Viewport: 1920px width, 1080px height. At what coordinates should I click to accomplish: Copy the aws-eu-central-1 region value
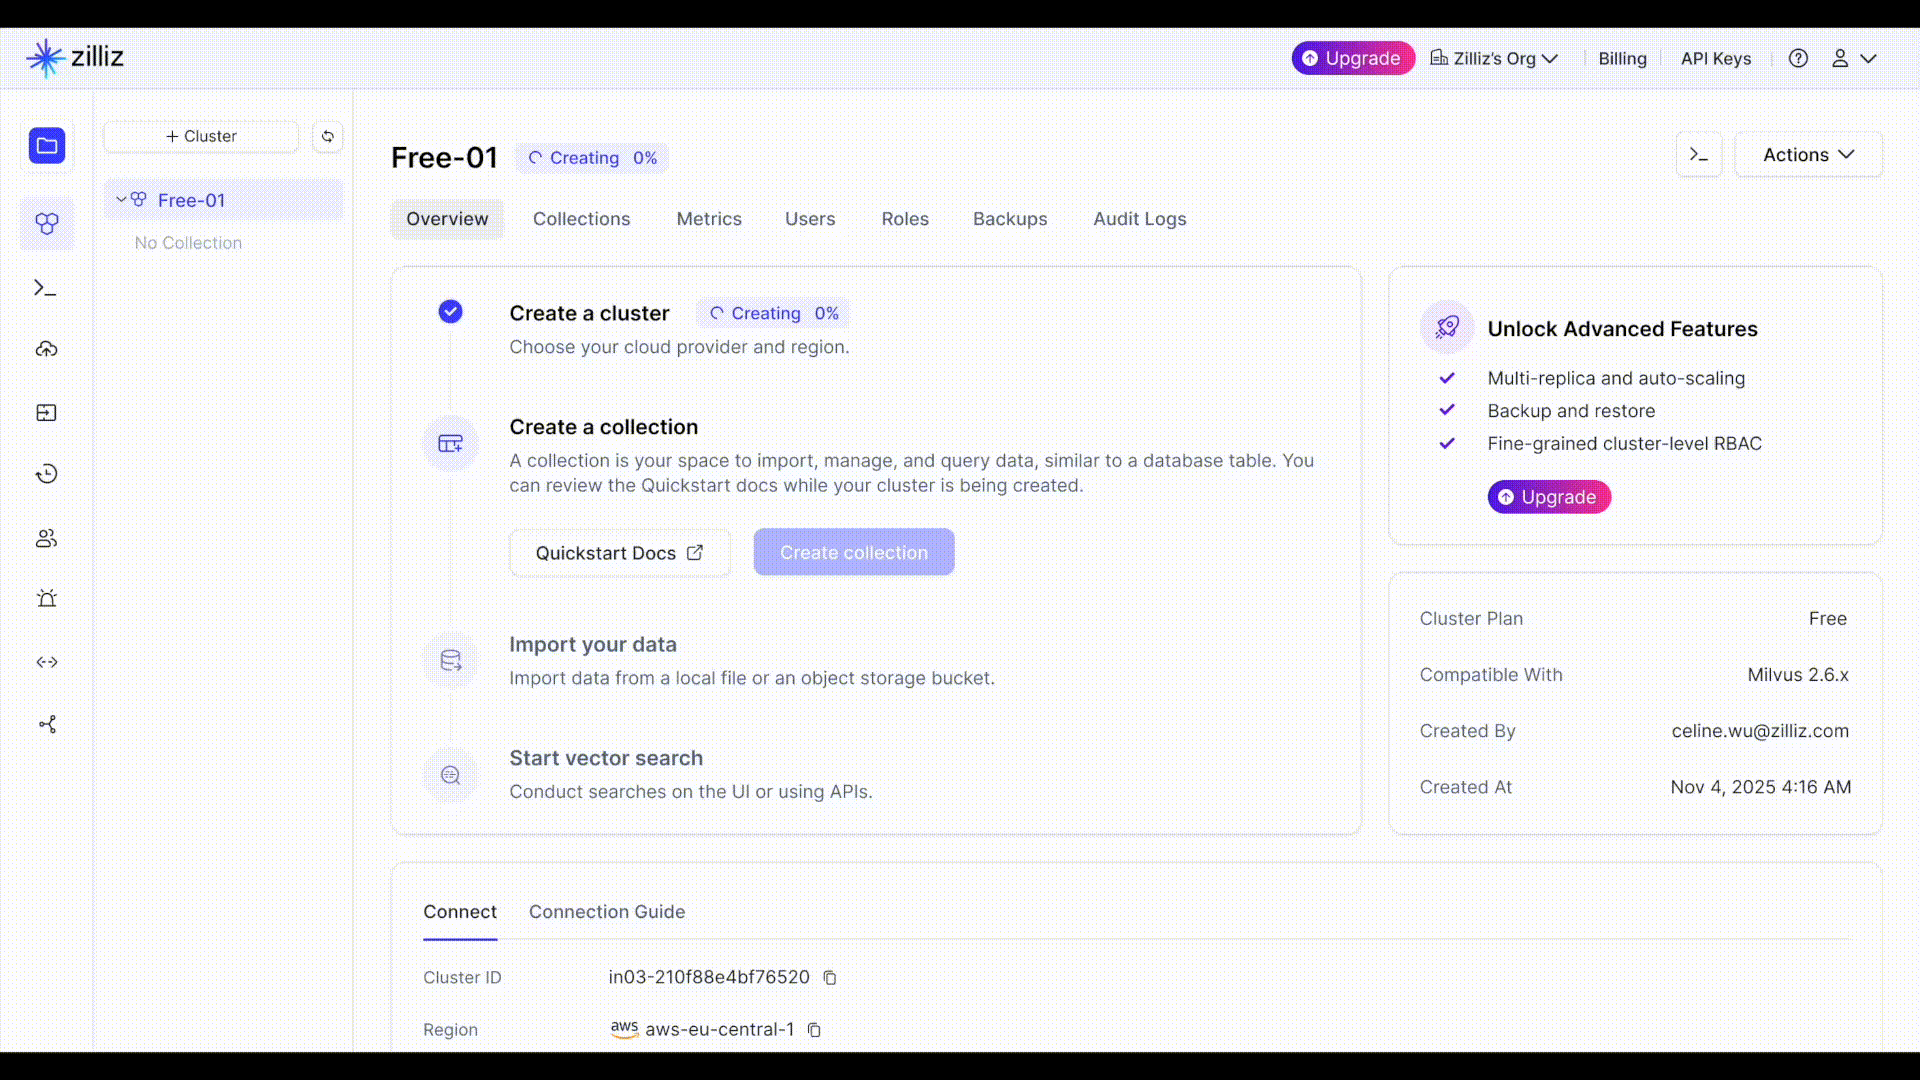(814, 1030)
